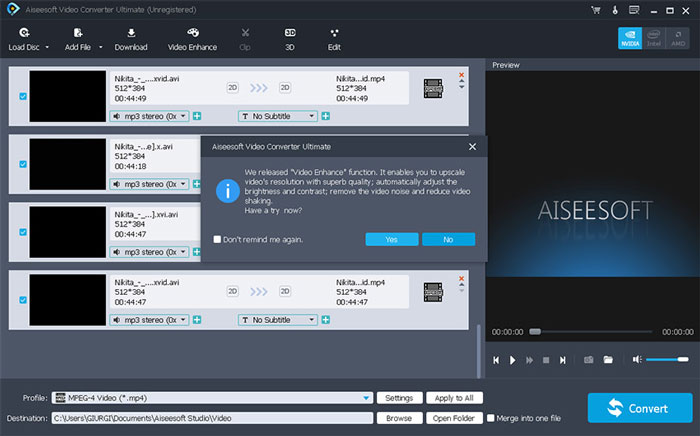This screenshot has width=700, height=436.
Task: Uncheck the Nikita e].x.avi file checkbox
Action: tap(23, 164)
